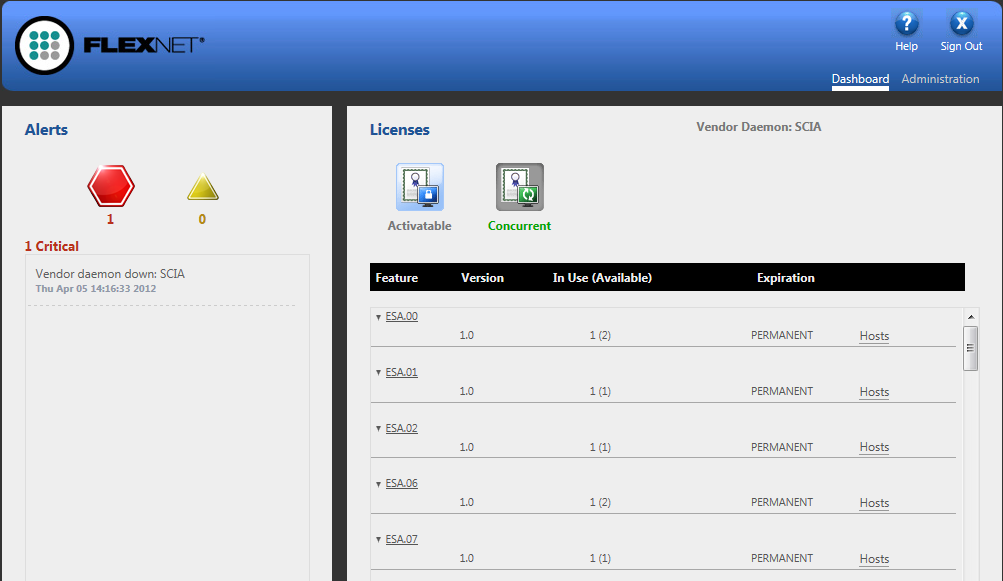
Task: Click the Alerts panel heading
Action: coord(46,129)
